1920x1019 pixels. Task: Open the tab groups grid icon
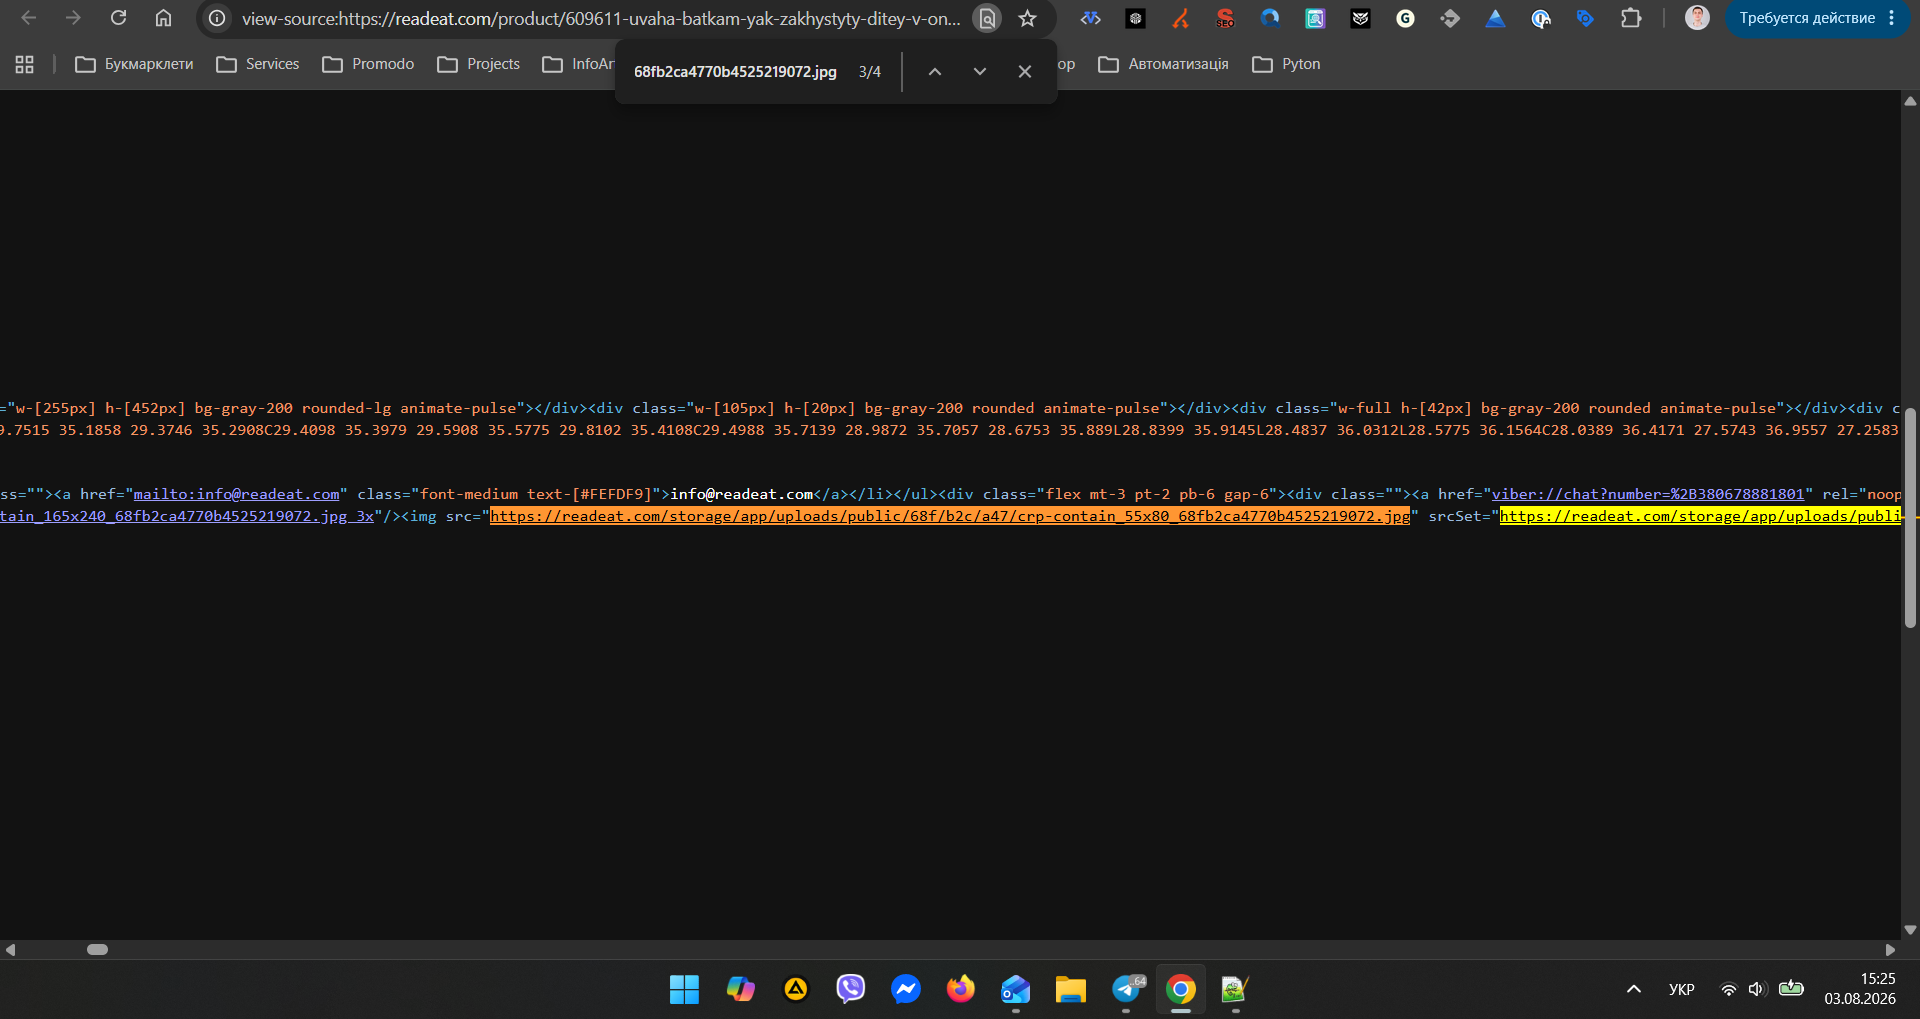coord(25,64)
